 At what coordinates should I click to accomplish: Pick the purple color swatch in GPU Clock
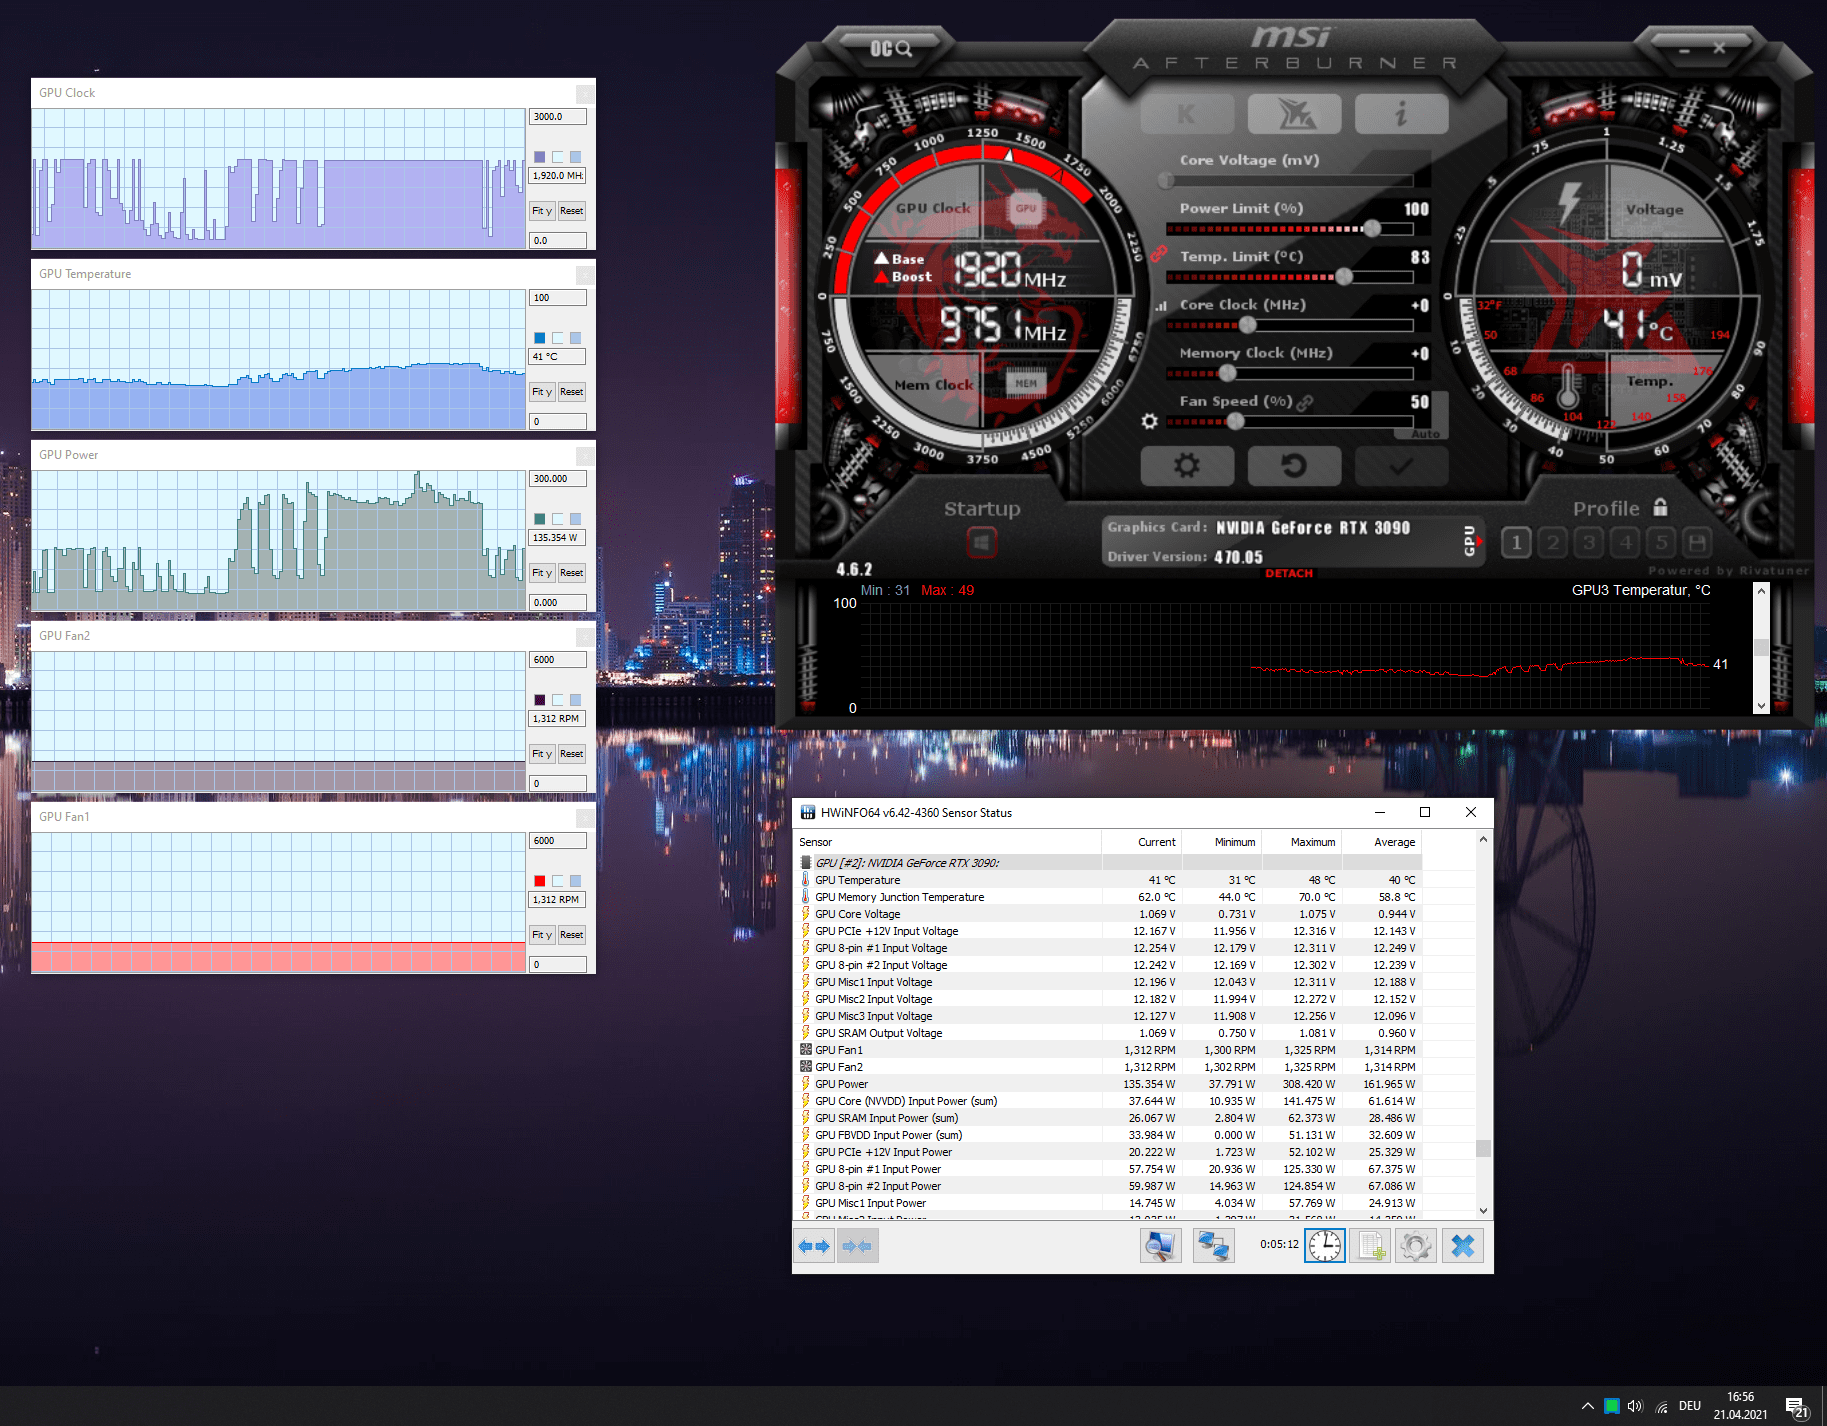click(x=540, y=157)
